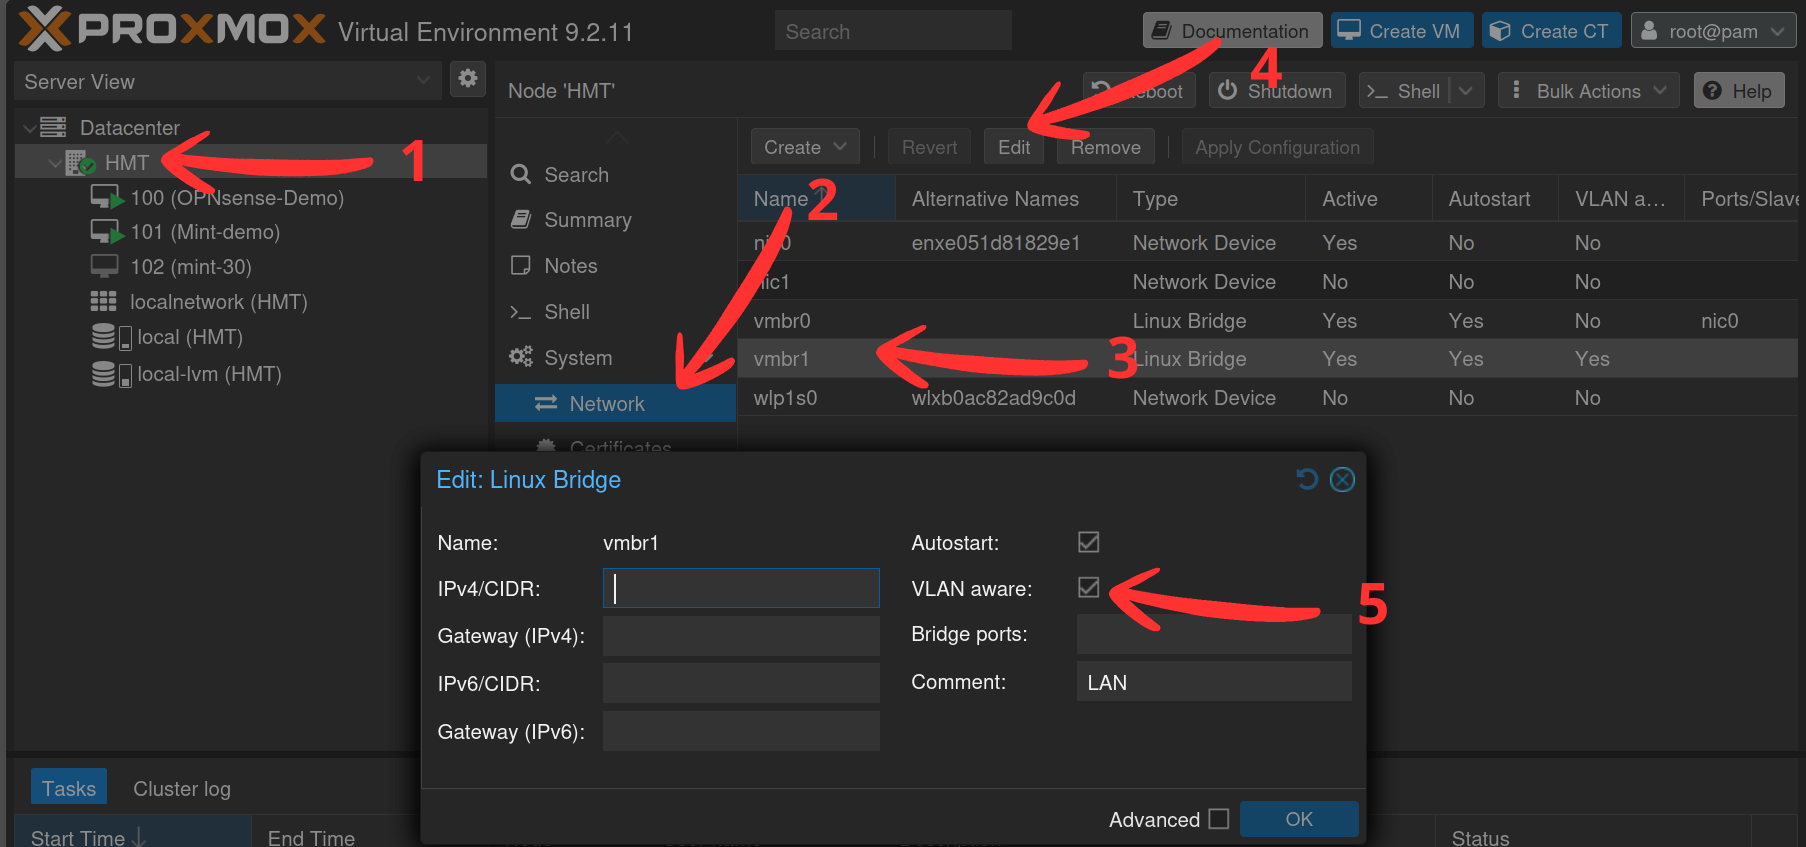1806x847 pixels.
Task: Click the Datacenter server icon
Action: (x=53, y=127)
